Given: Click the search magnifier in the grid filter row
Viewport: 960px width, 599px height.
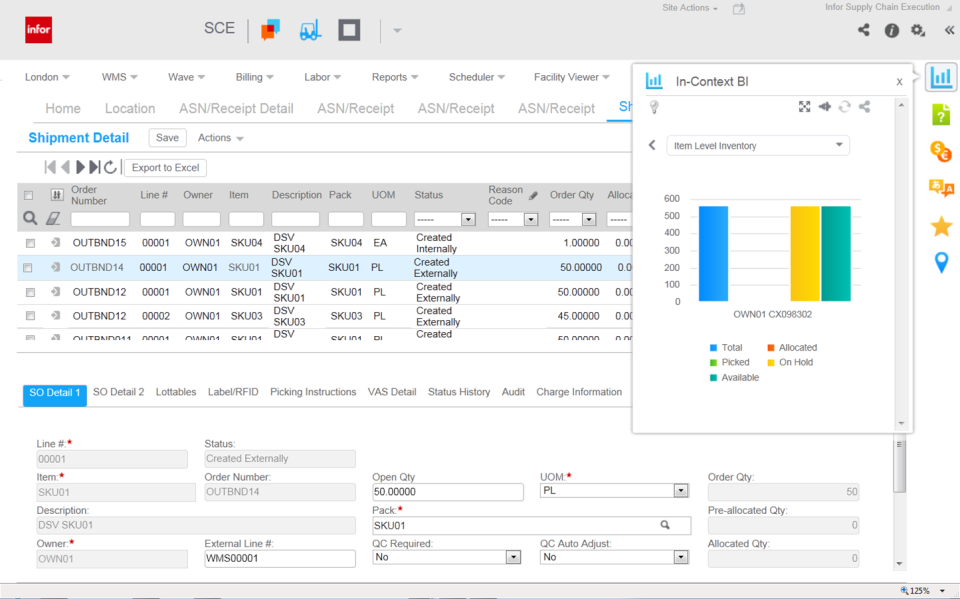Looking at the screenshot, I should (28, 218).
